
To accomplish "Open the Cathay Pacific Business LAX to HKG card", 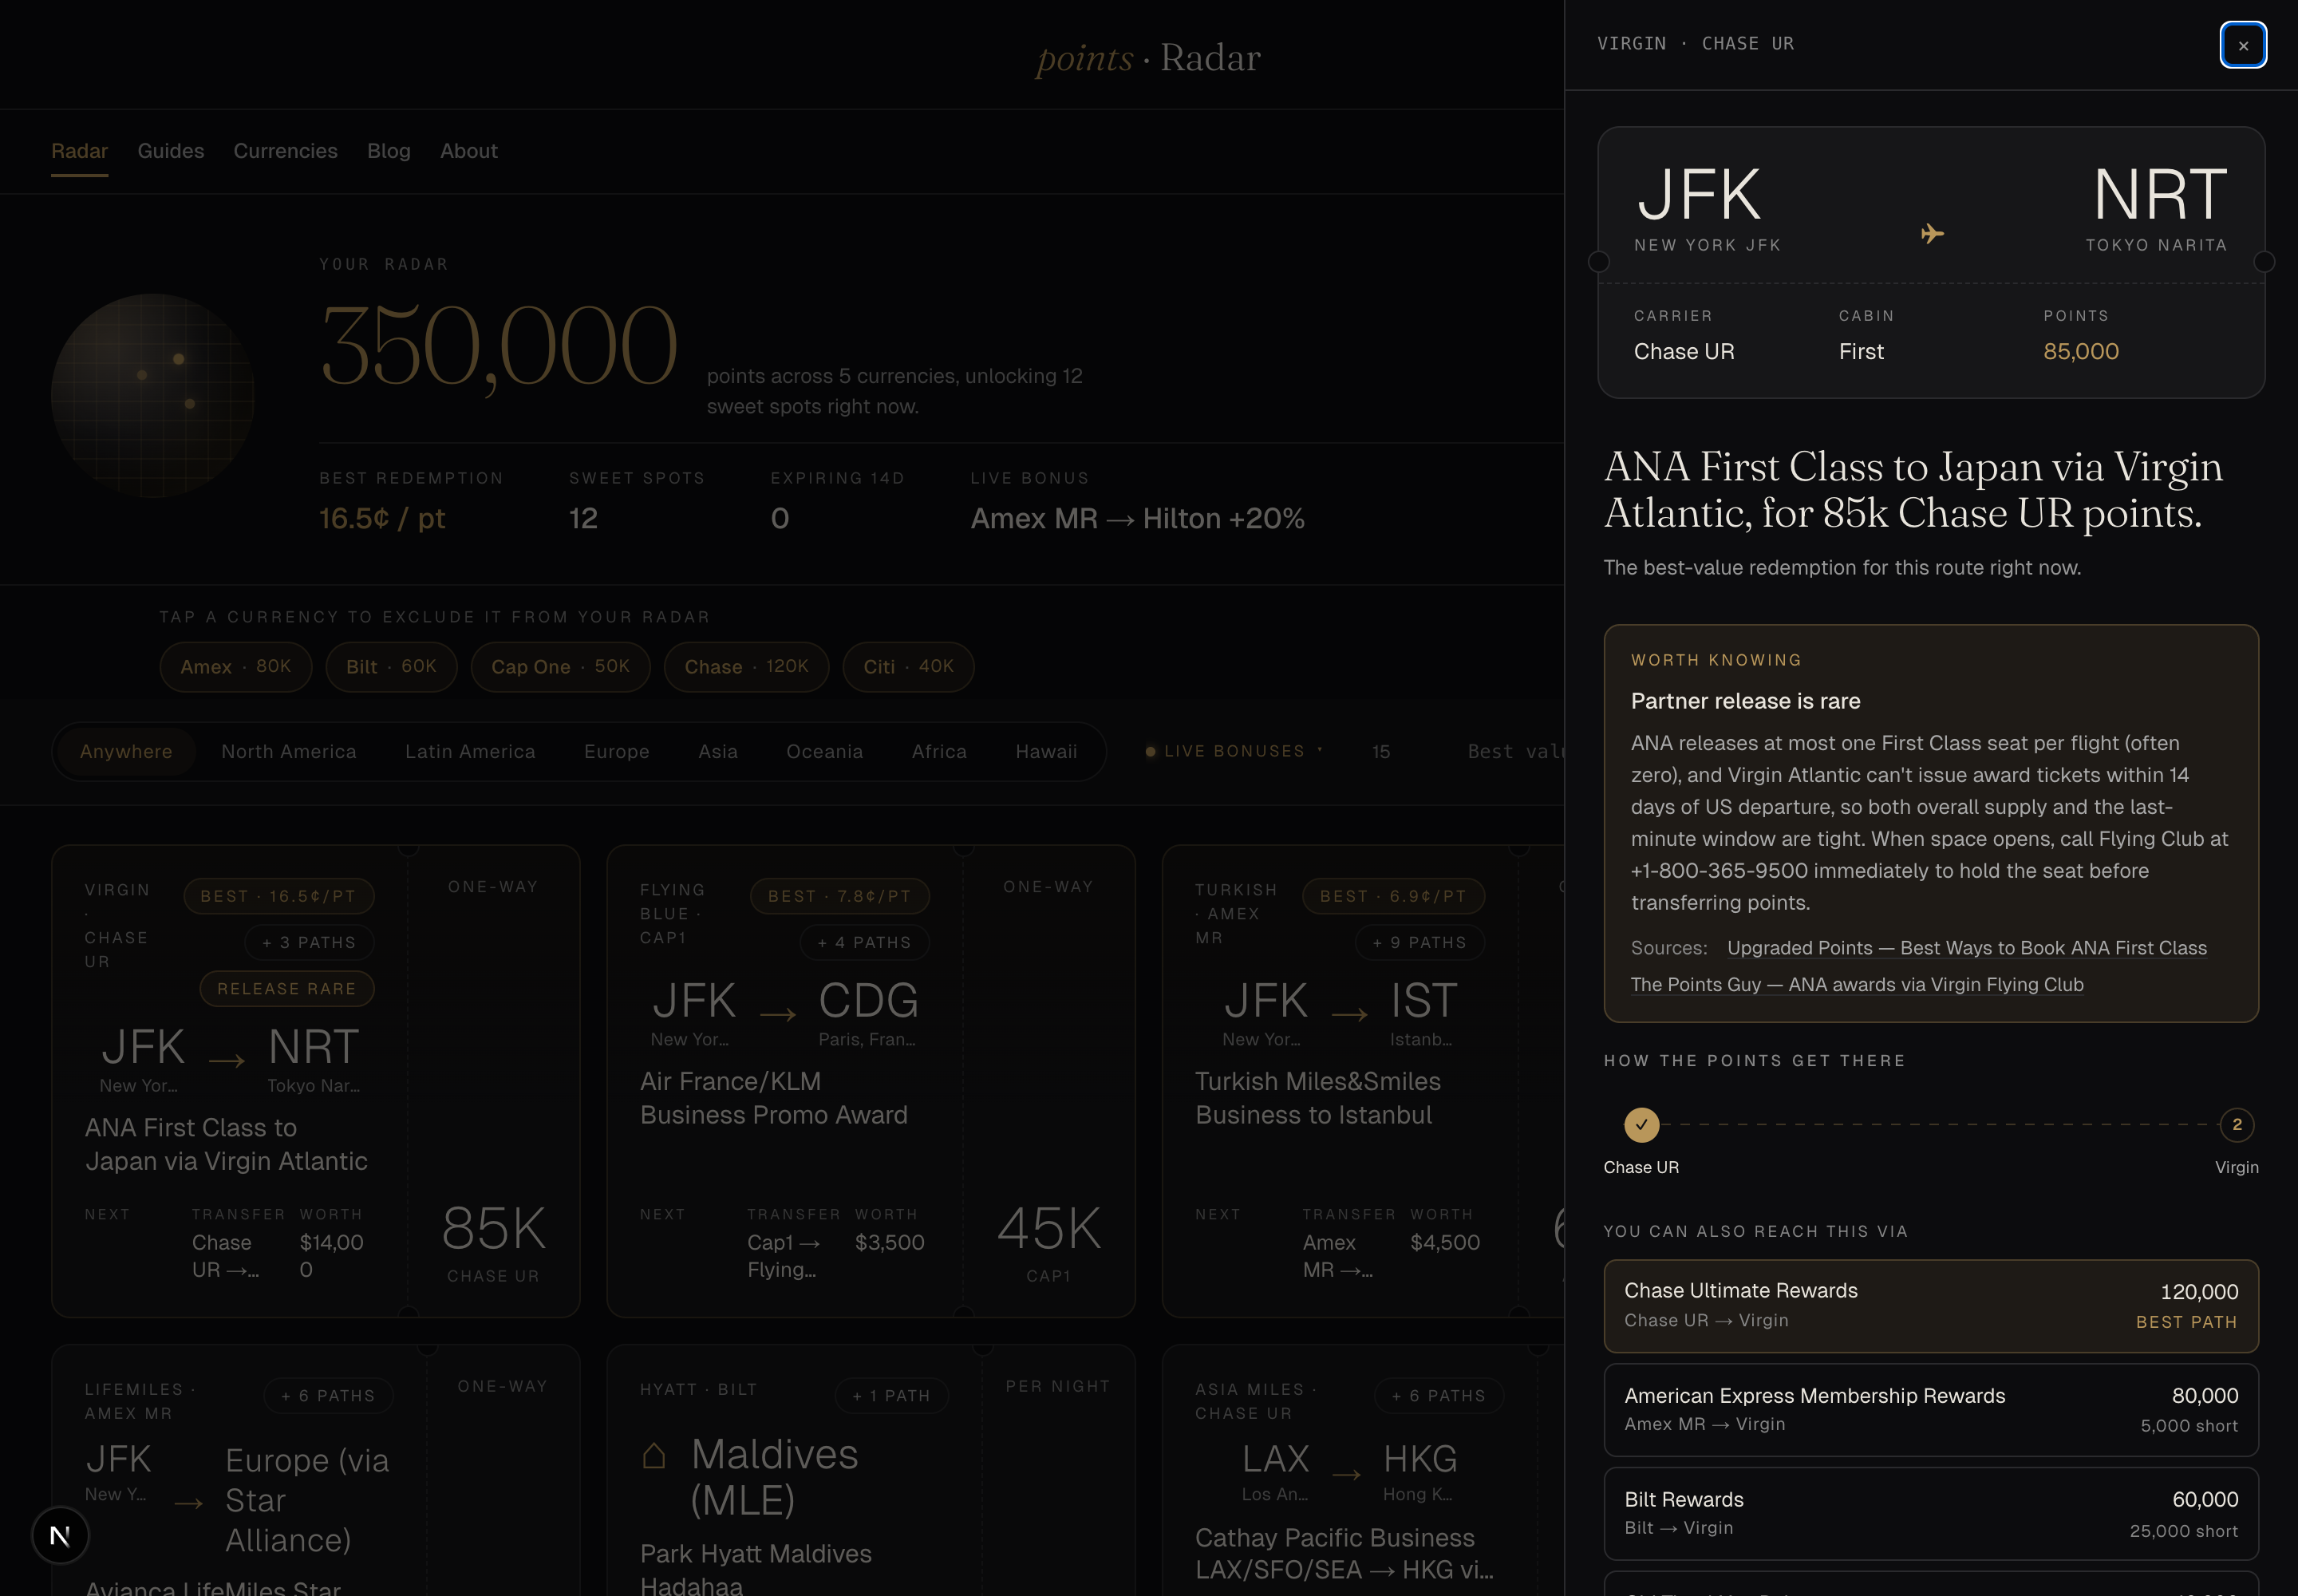I will pos(1363,1470).
